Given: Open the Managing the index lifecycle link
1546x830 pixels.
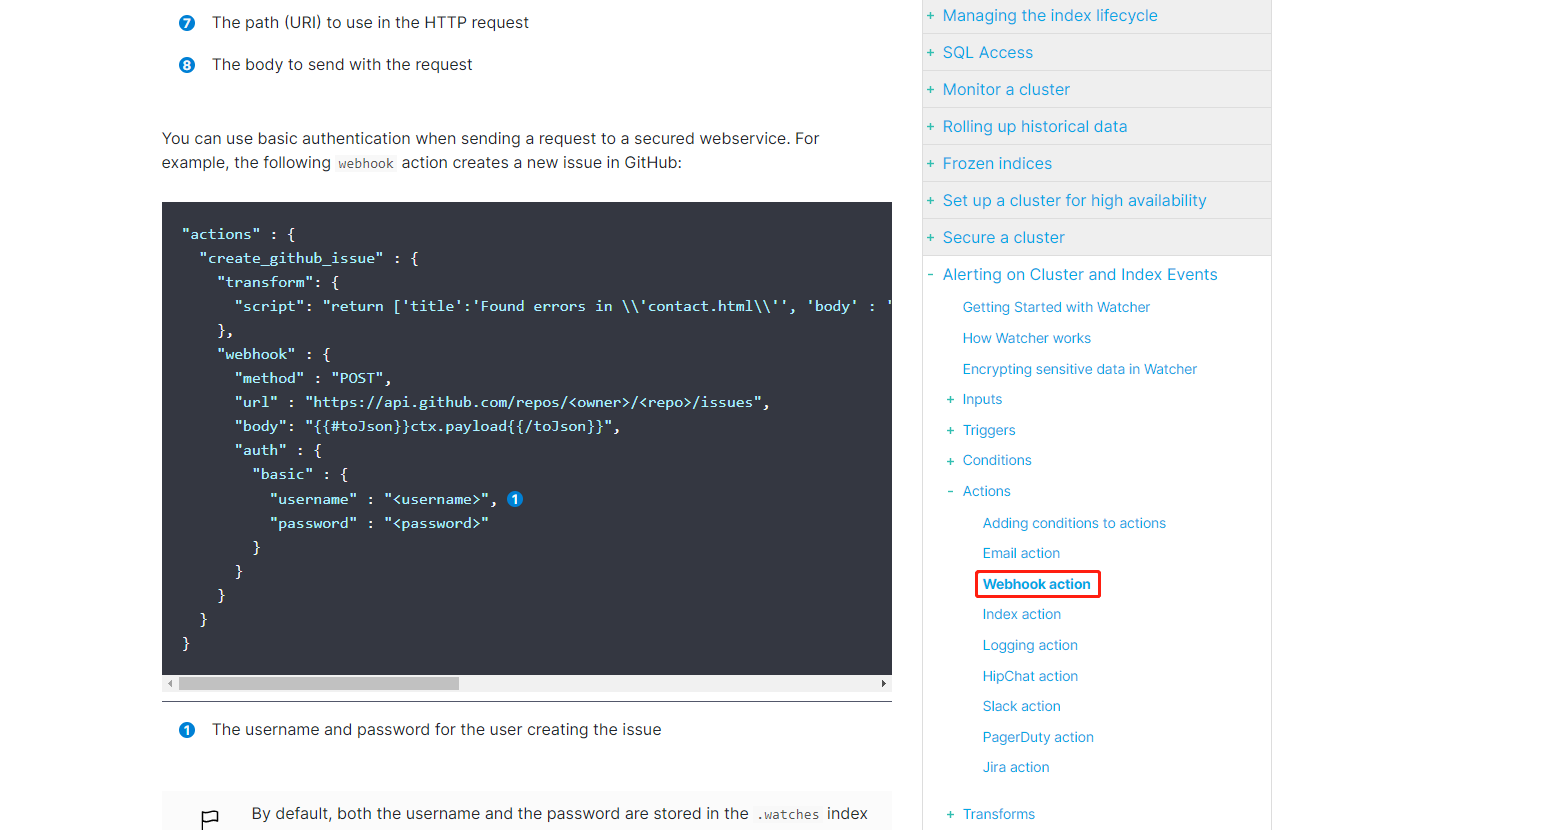Looking at the screenshot, I should 1050,16.
